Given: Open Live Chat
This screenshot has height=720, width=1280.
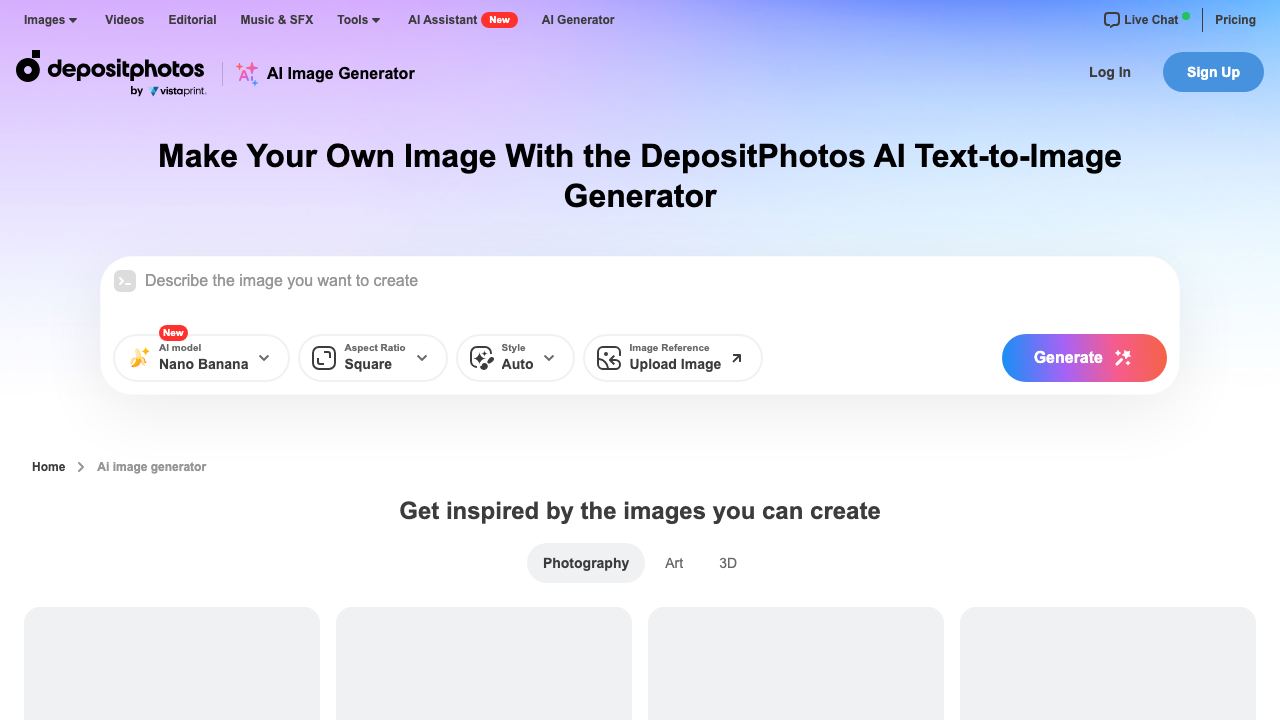Looking at the screenshot, I should tap(1147, 20).
